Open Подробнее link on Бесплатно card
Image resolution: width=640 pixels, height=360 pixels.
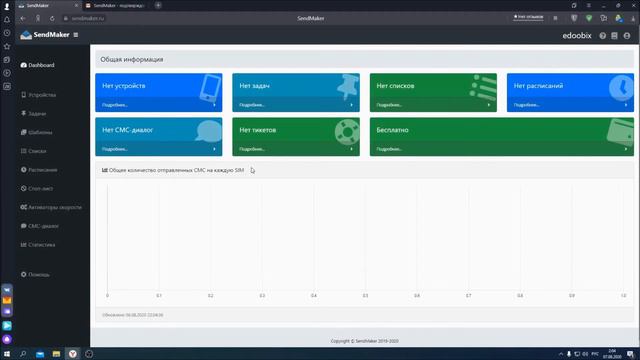click(x=389, y=149)
